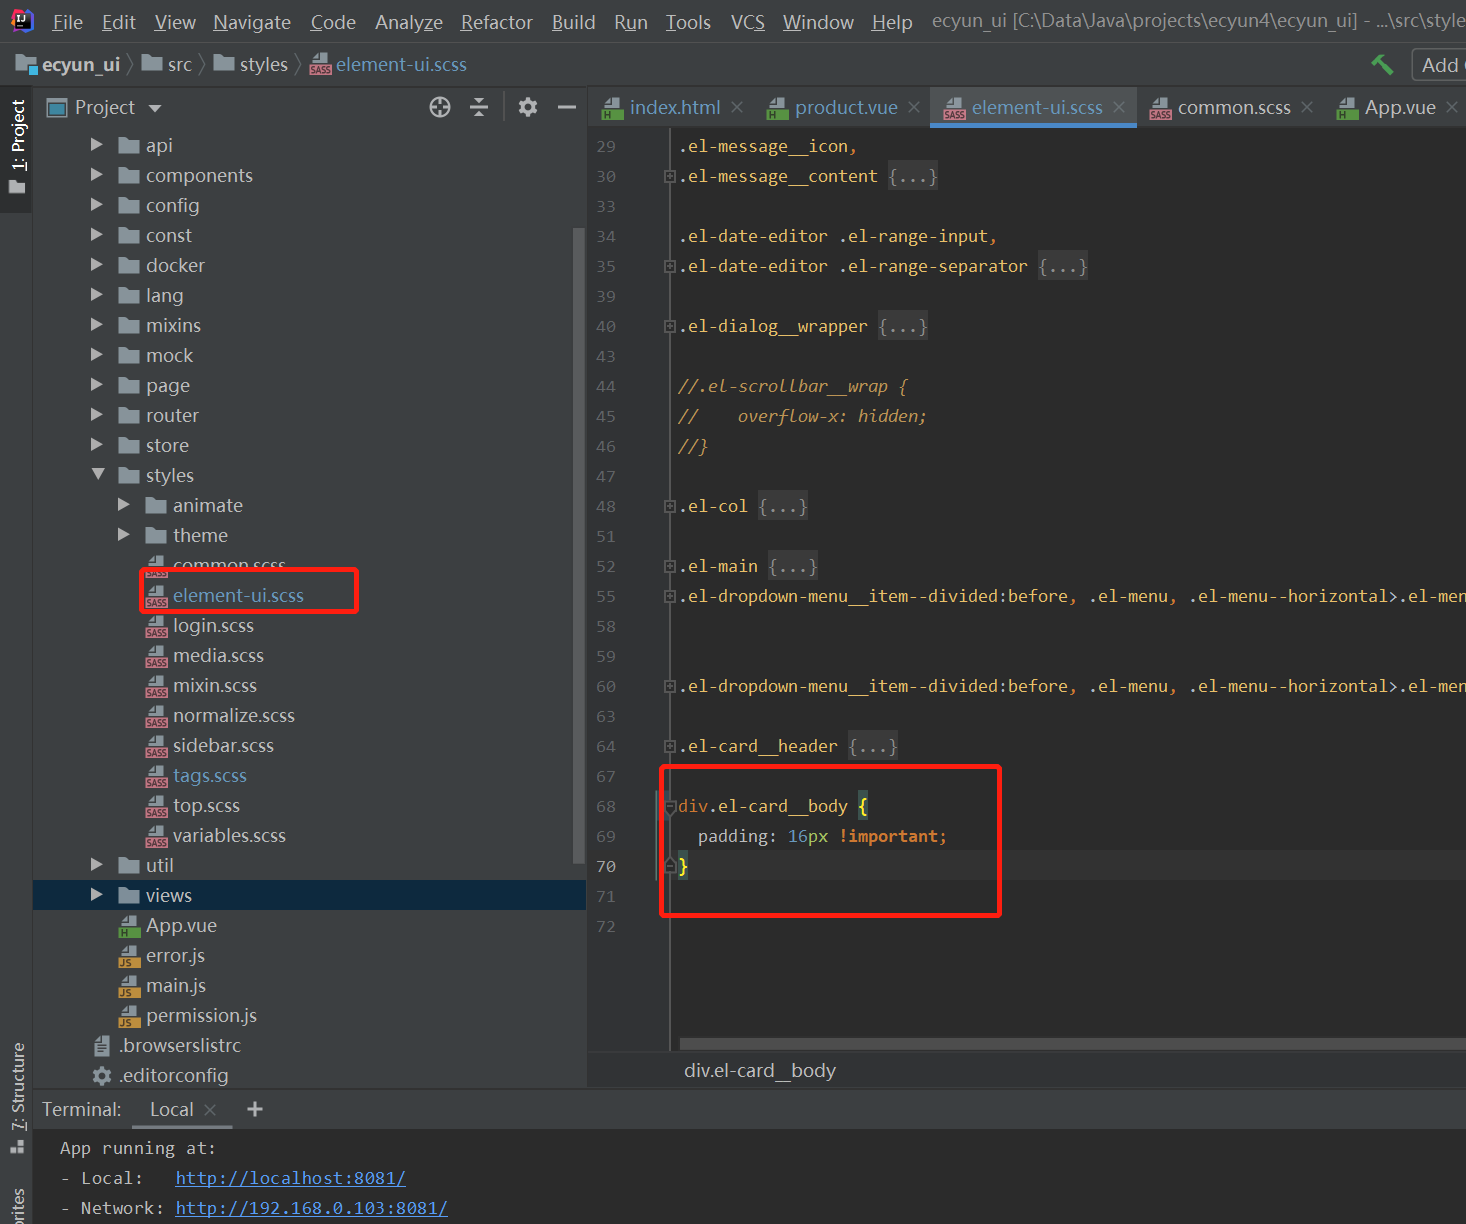This screenshot has width=1466, height=1224.
Task: Select normalize.scss file
Action: 233,715
